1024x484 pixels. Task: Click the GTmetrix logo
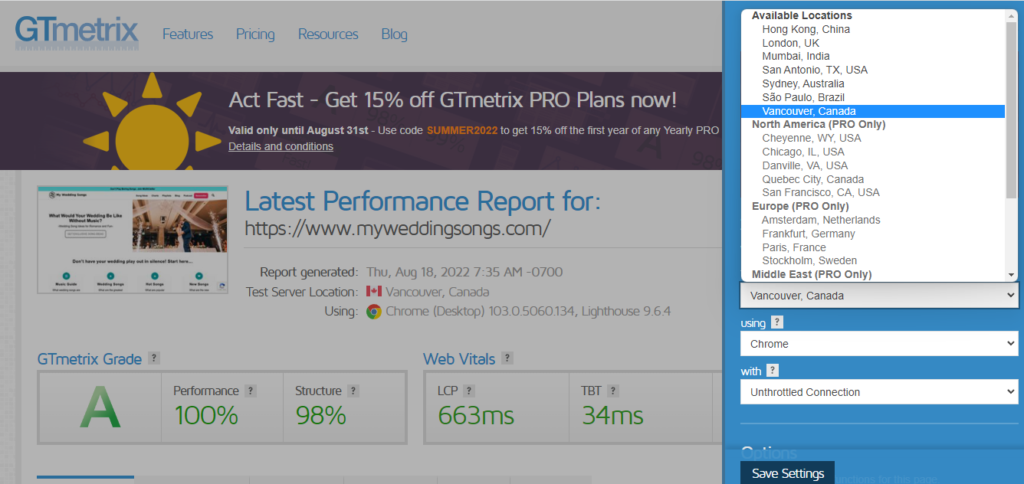[77, 33]
